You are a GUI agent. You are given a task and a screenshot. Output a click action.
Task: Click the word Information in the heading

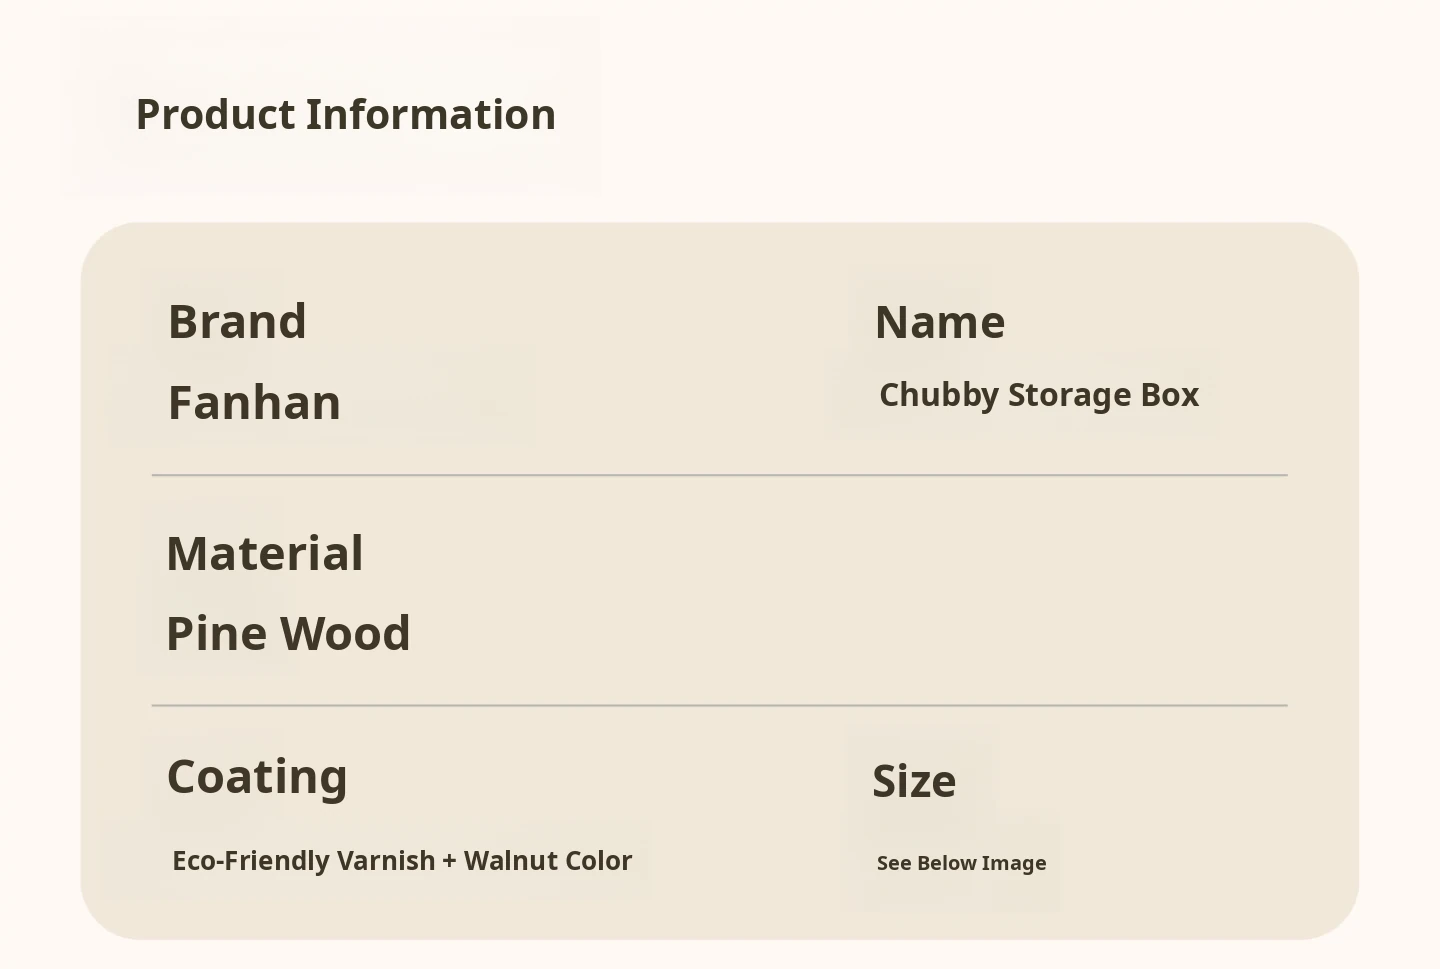(430, 115)
